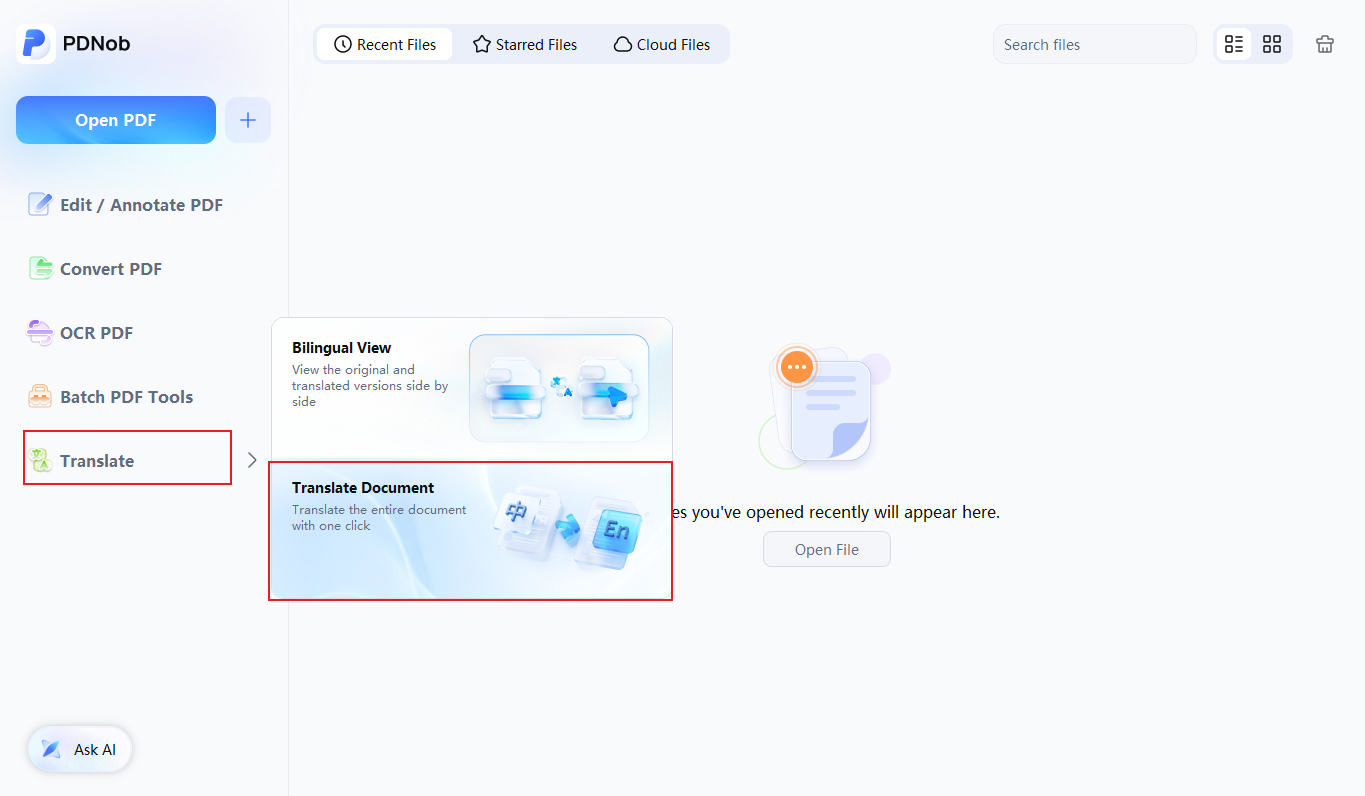Launch the Ask AI assistant
The image size is (1365, 796).
pyautogui.click(x=80, y=749)
